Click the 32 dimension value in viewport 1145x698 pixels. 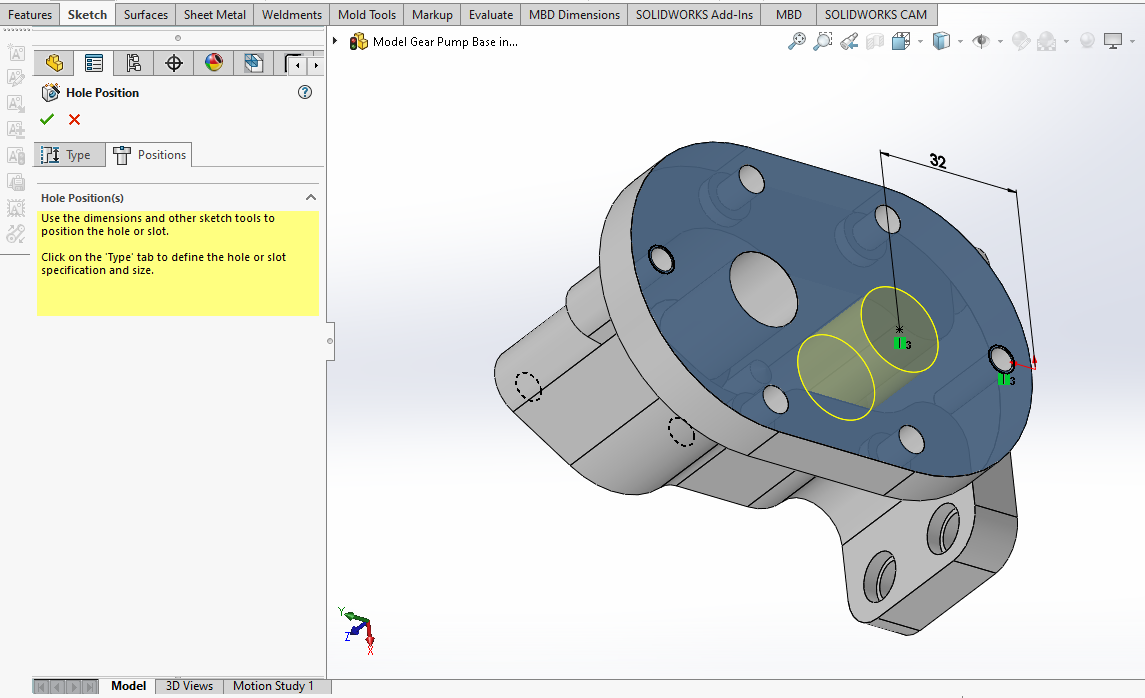coord(937,162)
